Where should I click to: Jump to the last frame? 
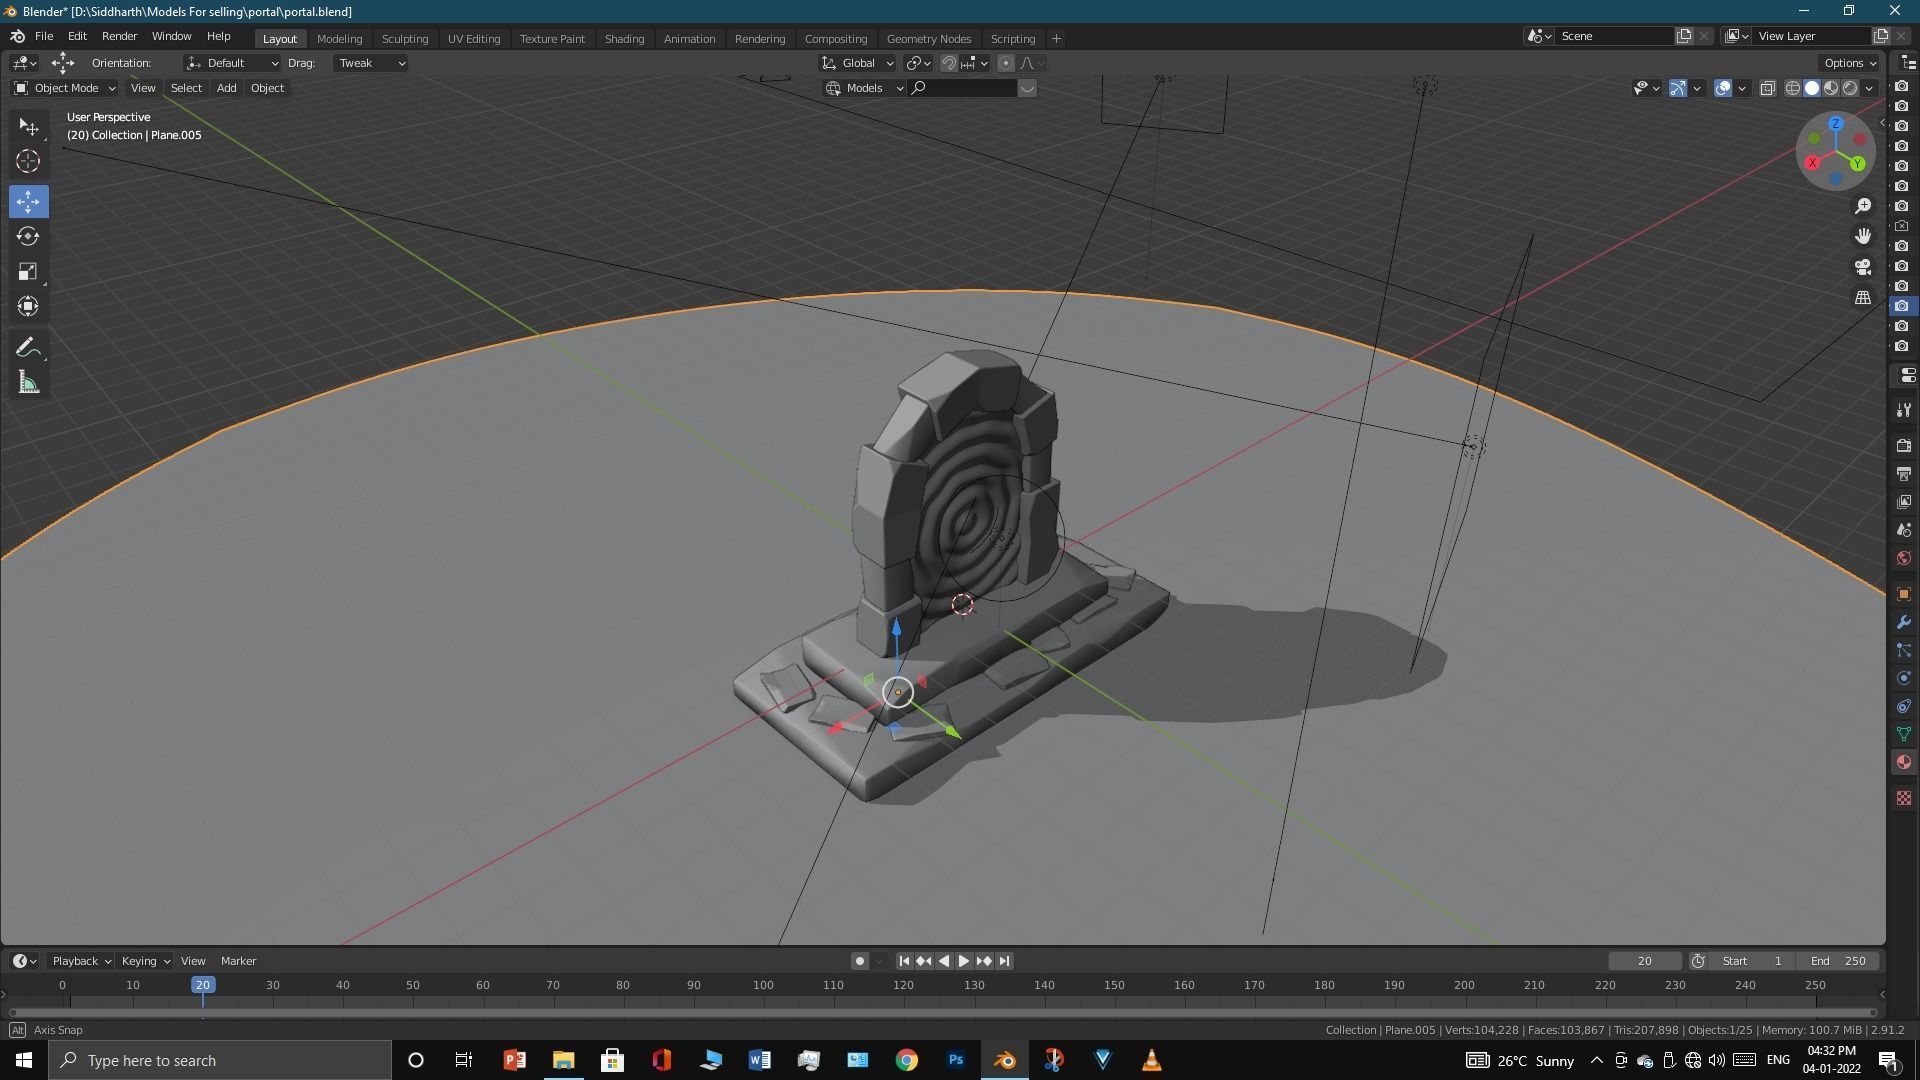[1004, 961]
